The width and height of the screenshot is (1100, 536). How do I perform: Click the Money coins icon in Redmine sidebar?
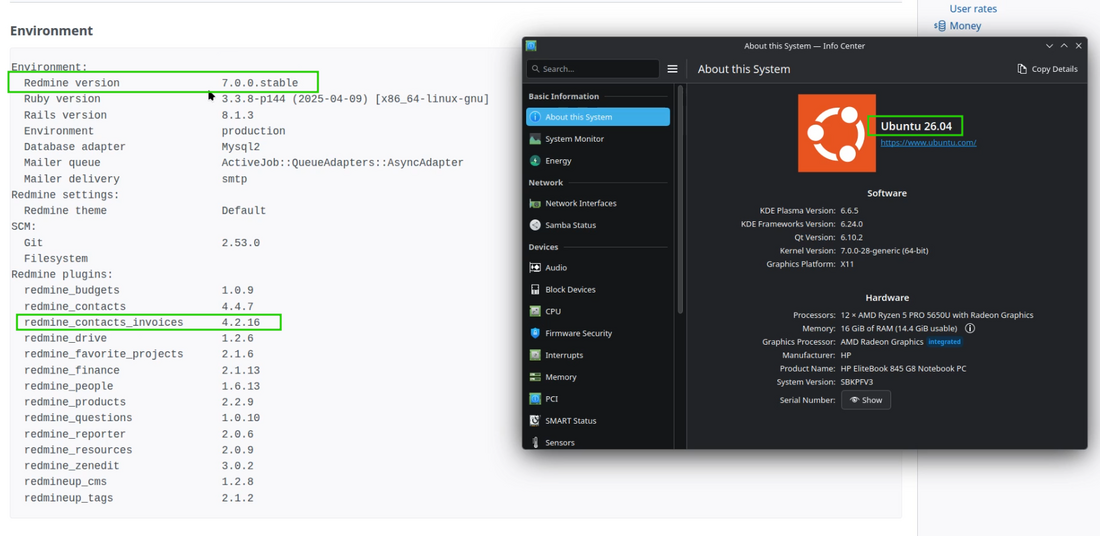[940, 26]
